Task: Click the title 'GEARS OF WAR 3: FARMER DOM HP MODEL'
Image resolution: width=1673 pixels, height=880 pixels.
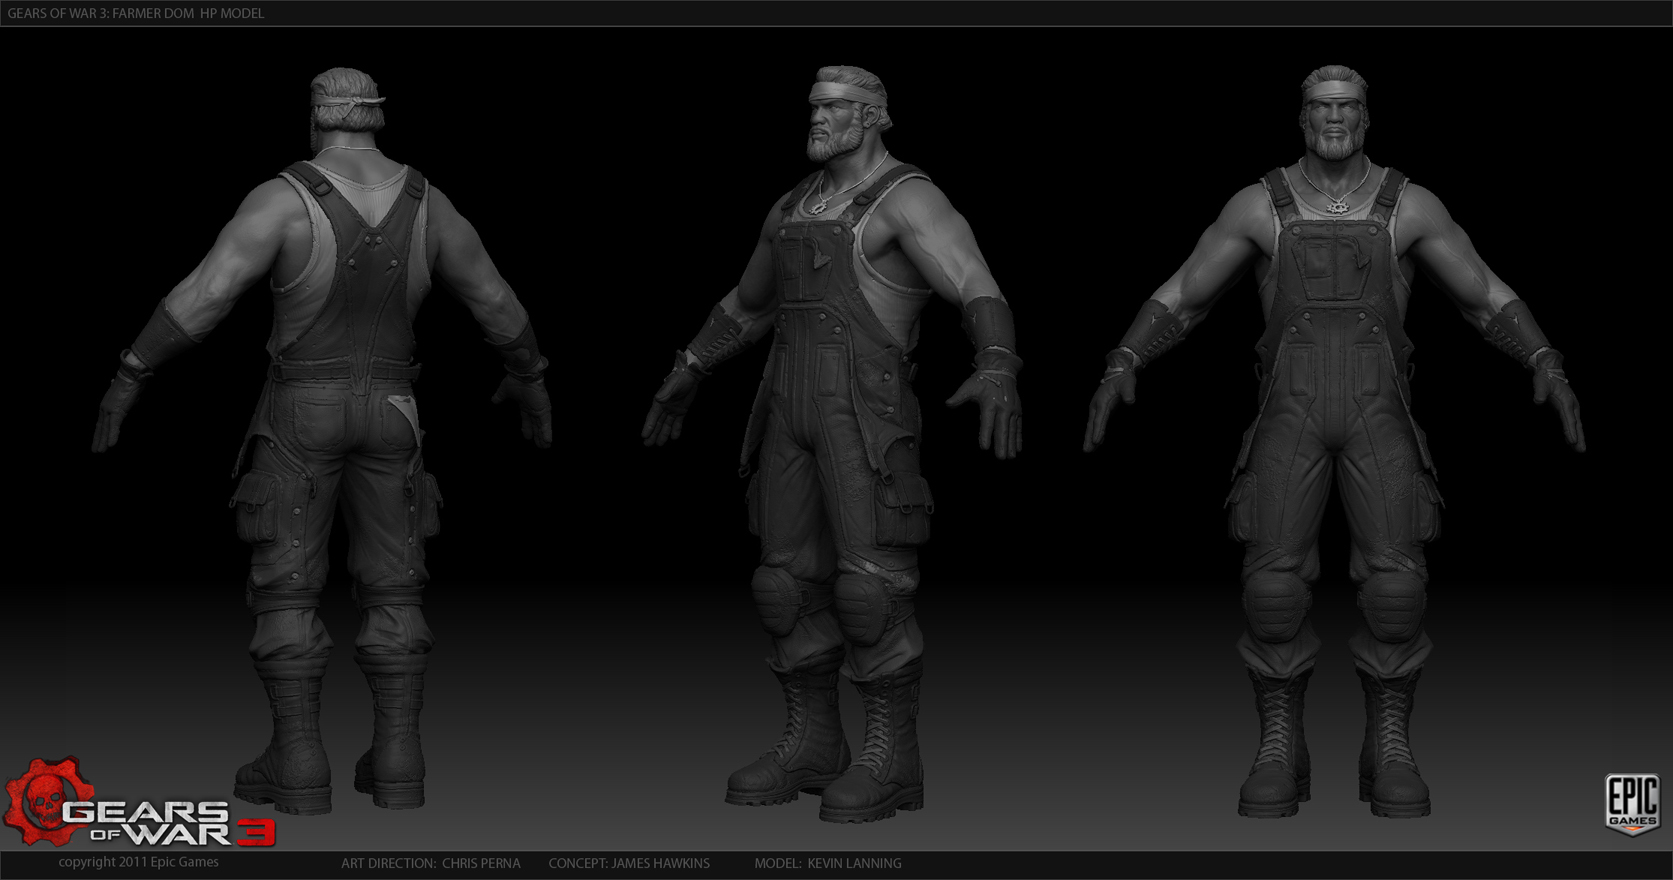Action: (x=136, y=13)
